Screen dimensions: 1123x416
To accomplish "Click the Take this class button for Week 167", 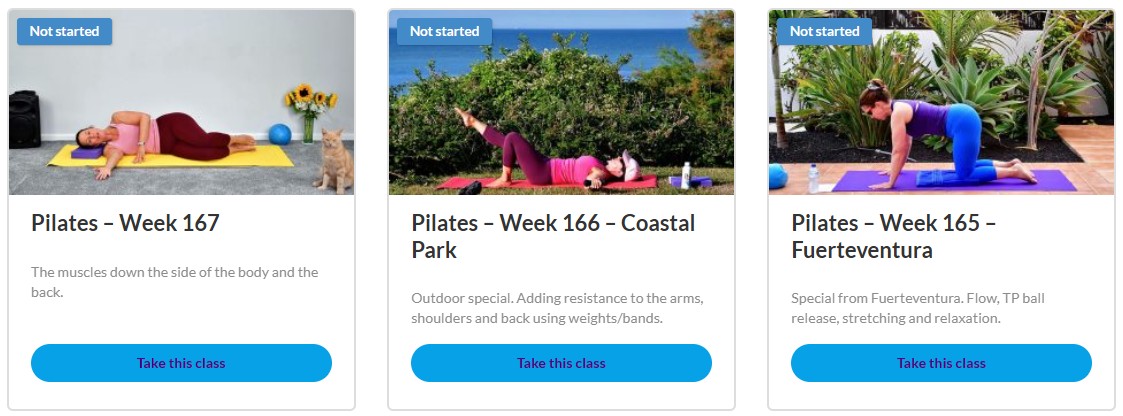I will coord(181,363).
